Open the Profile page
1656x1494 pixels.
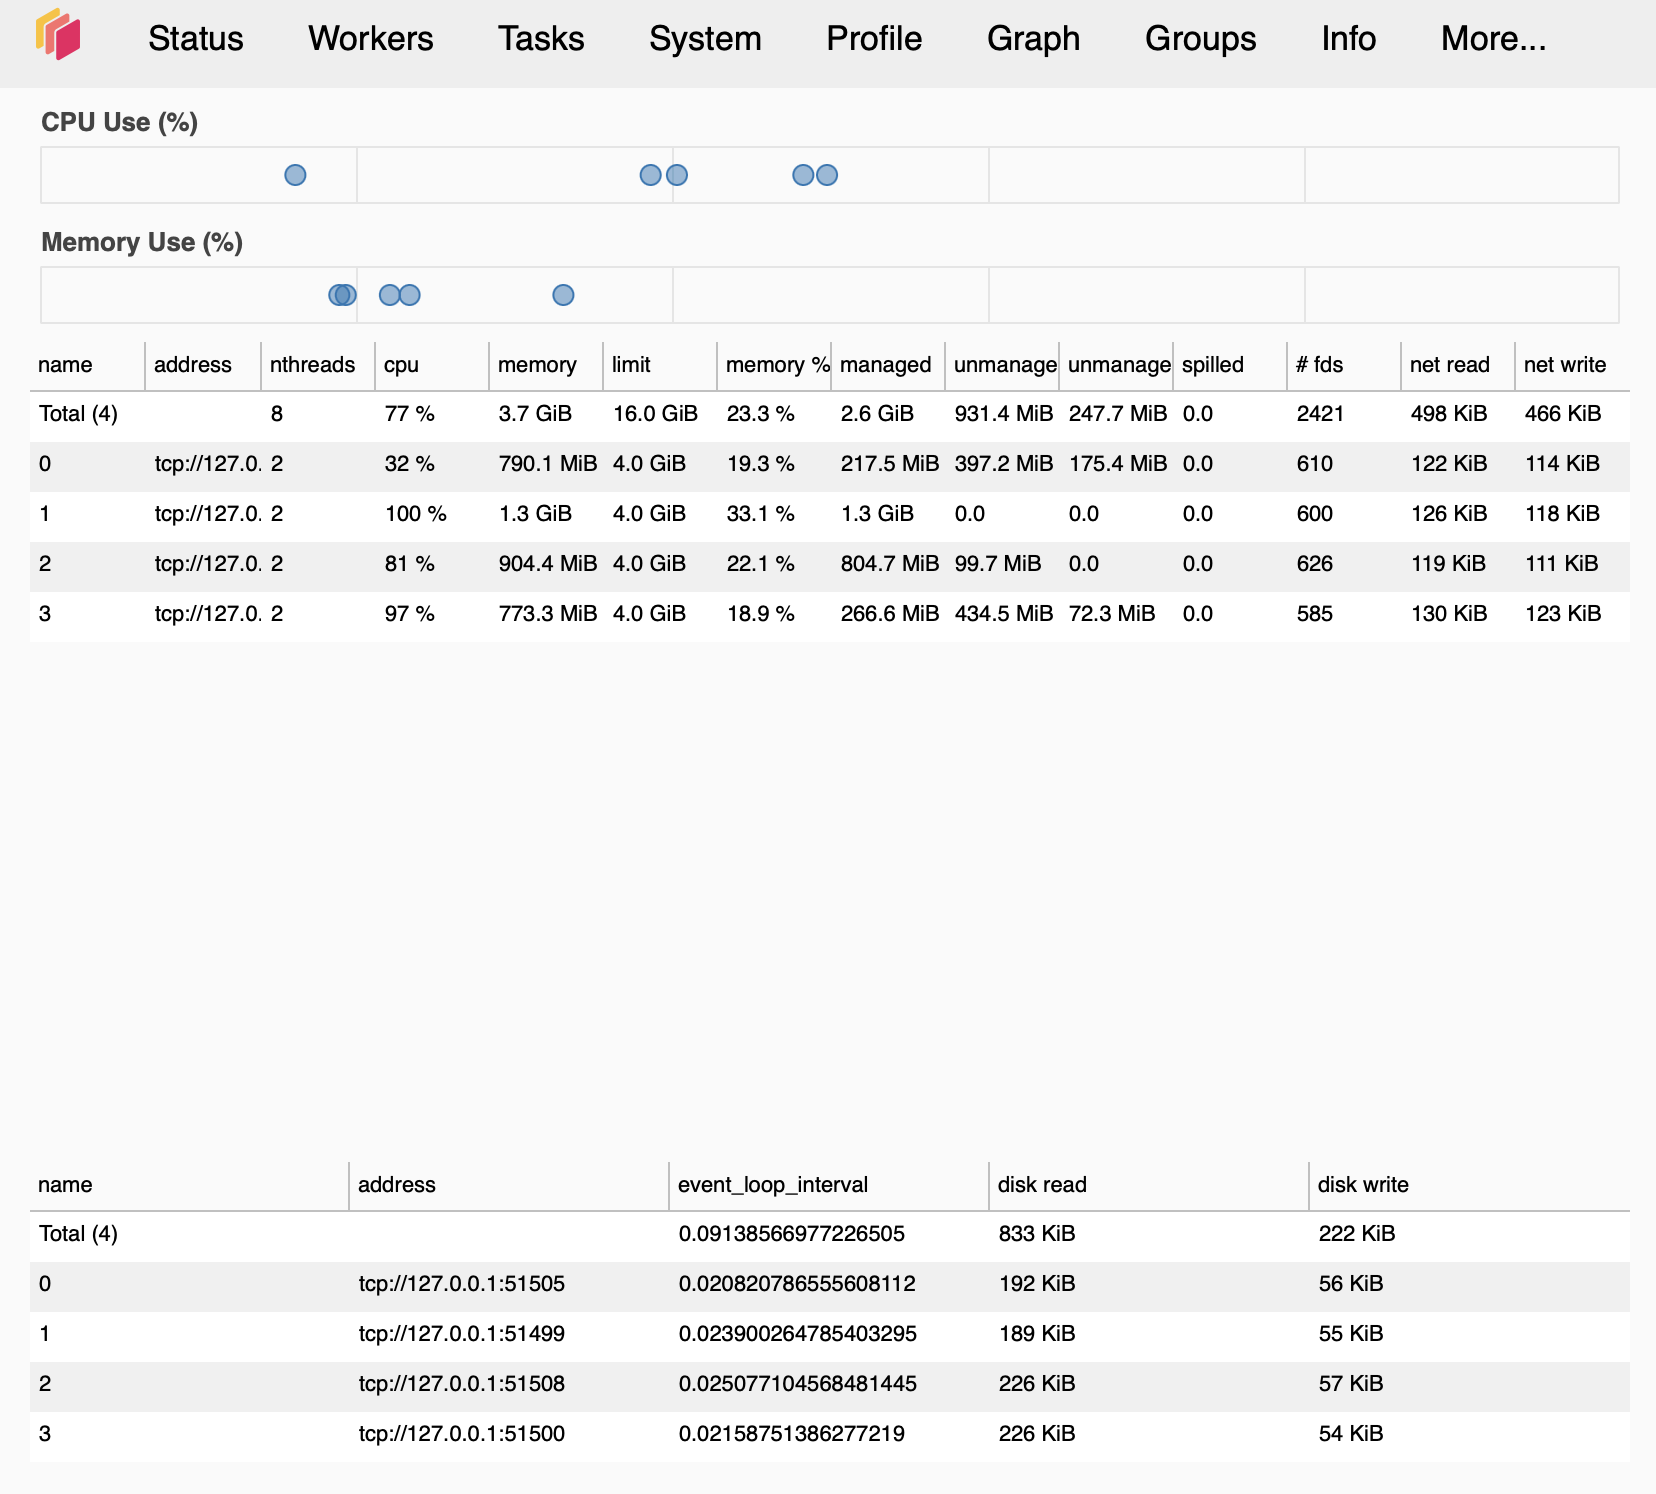(x=872, y=39)
